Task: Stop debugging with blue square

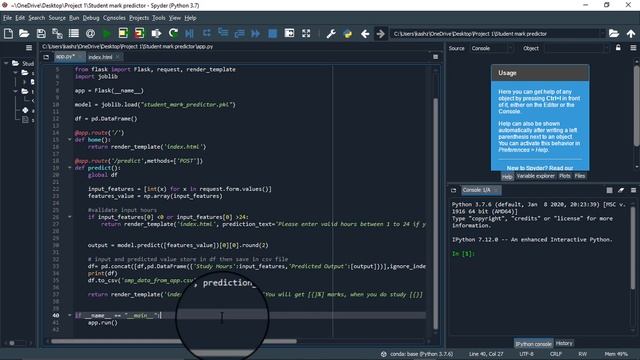Action: 272,33
